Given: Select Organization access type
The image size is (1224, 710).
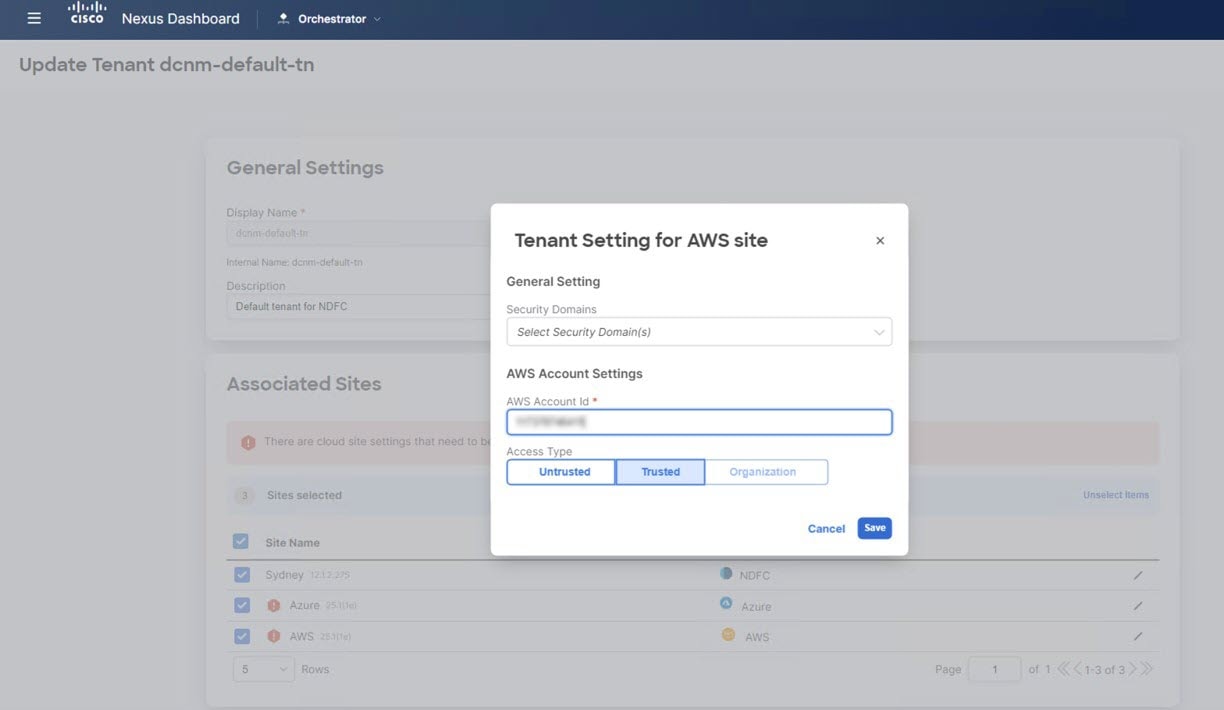Looking at the screenshot, I should 766,472.
